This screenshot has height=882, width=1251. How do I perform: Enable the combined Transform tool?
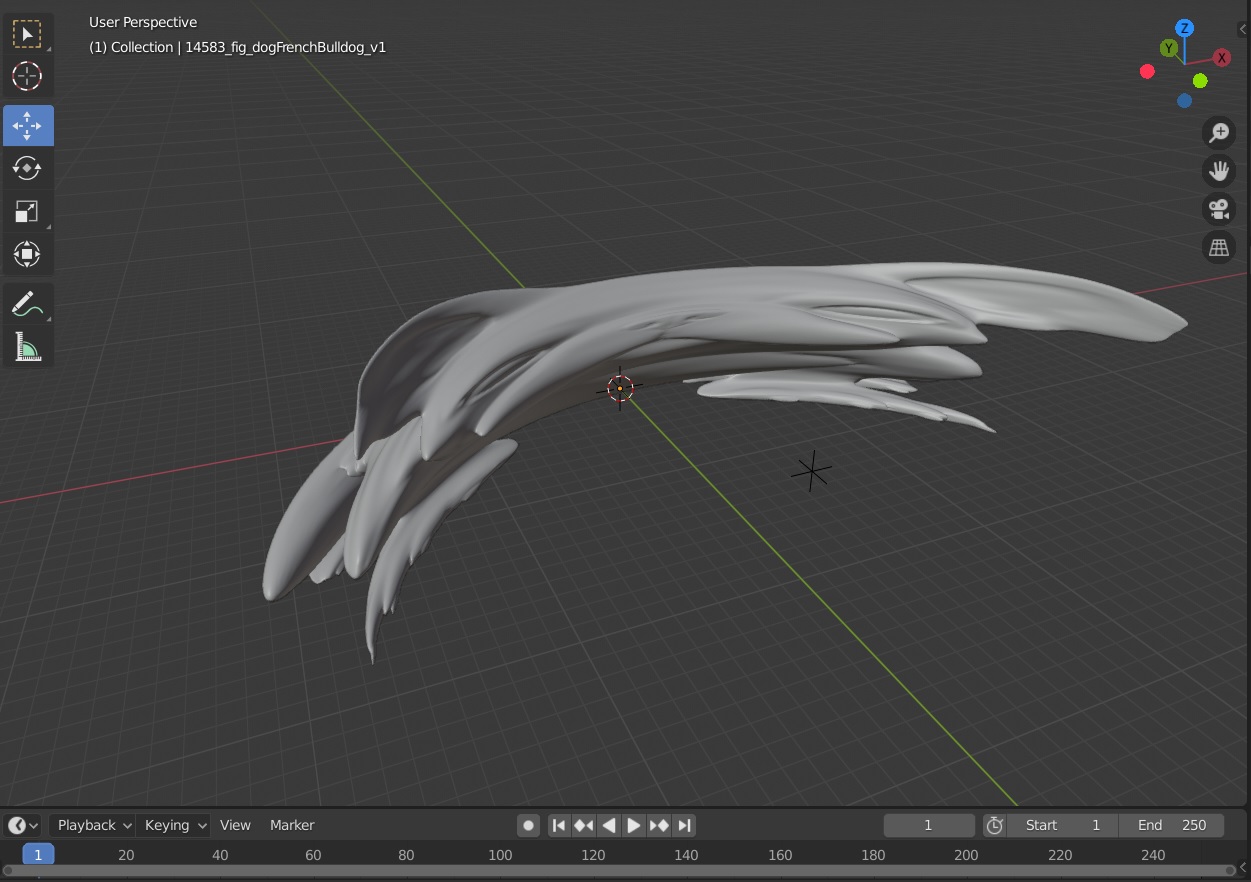(x=27, y=253)
